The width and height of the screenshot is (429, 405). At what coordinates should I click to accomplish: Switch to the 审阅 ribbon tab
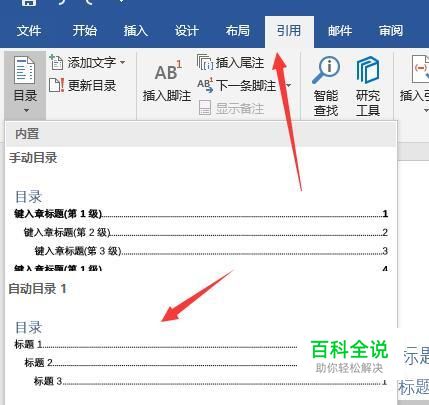pyautogui.click(x=391, y=31)
